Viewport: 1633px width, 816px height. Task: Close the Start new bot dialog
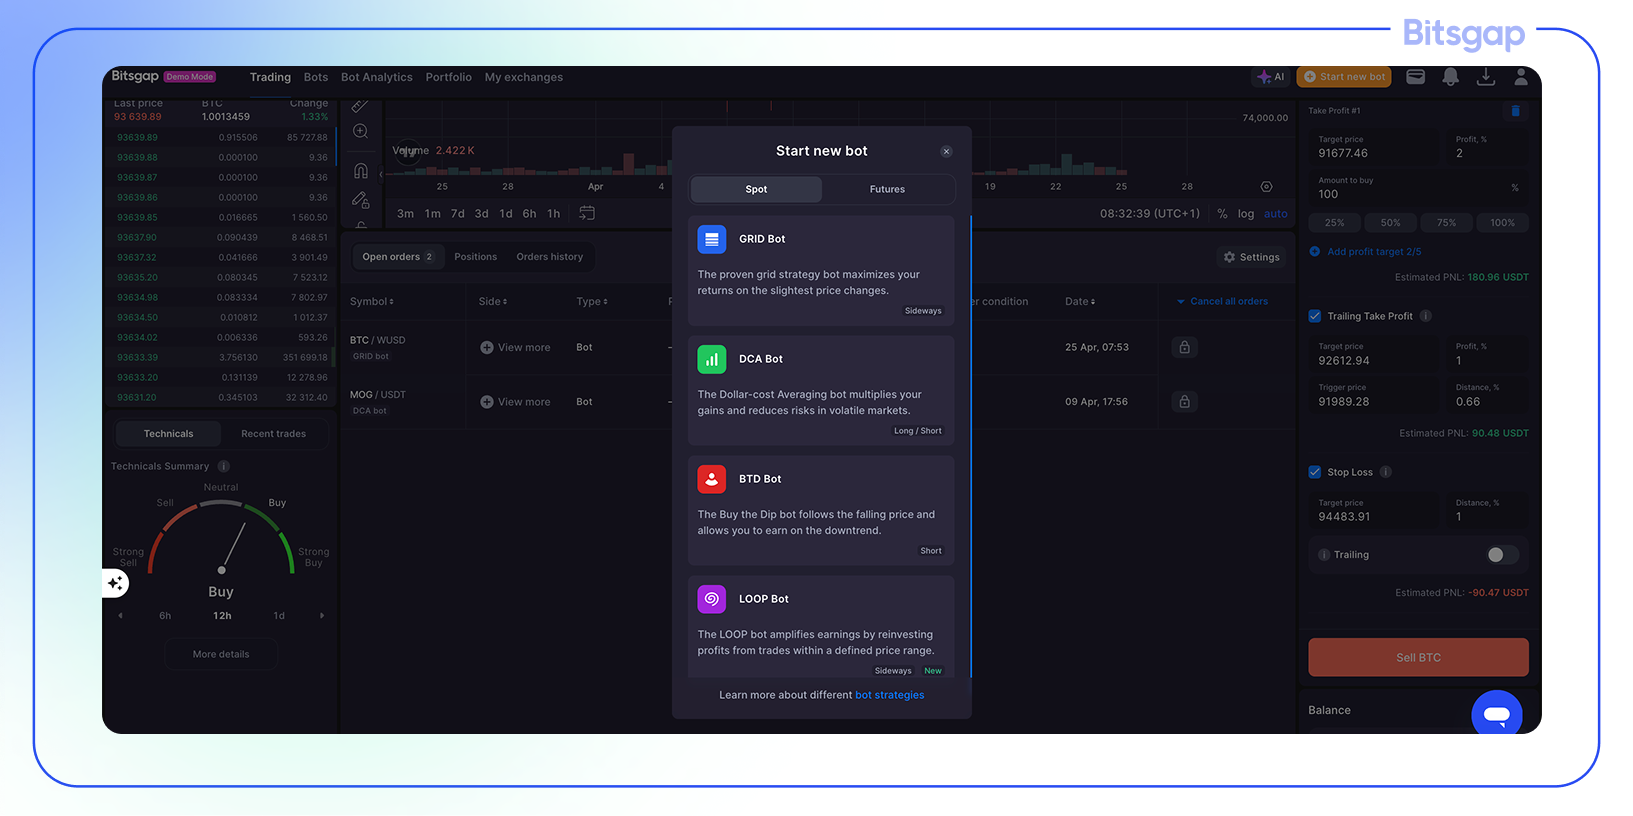pos(946,152)
